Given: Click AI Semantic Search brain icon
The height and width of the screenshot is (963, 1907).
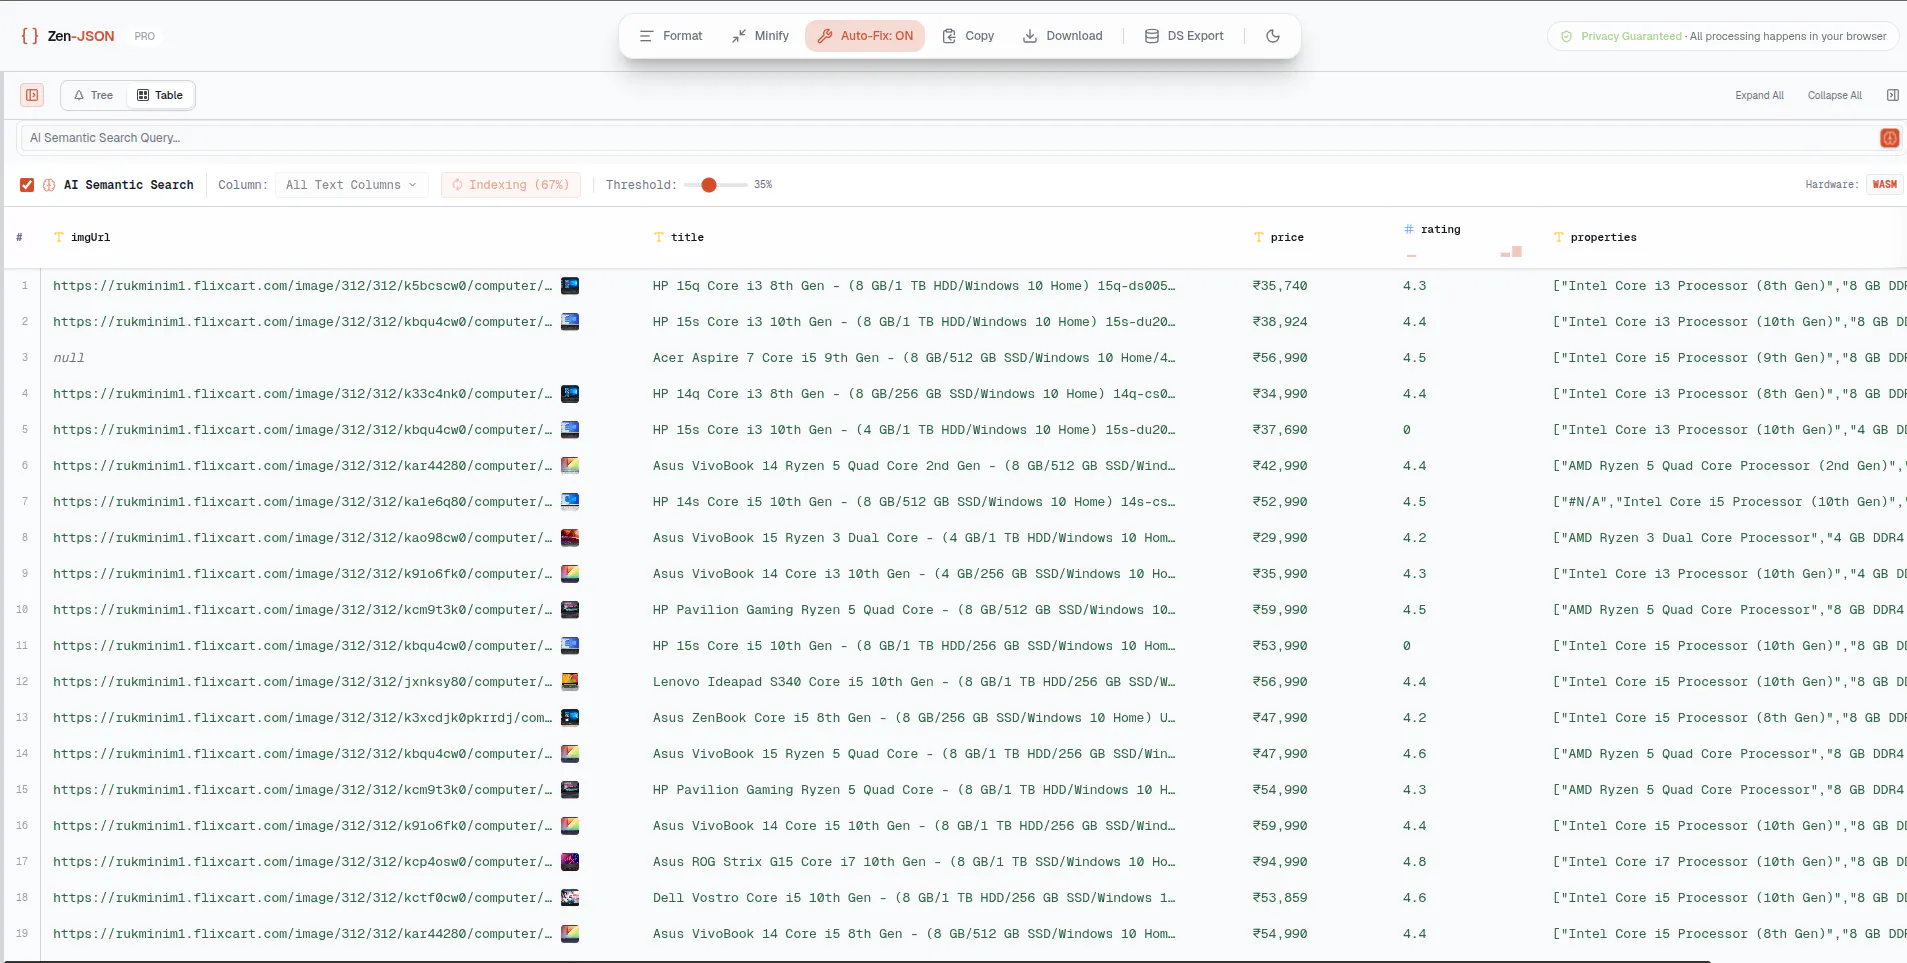Looking at the screenshot, I should [x=49, y=185].
